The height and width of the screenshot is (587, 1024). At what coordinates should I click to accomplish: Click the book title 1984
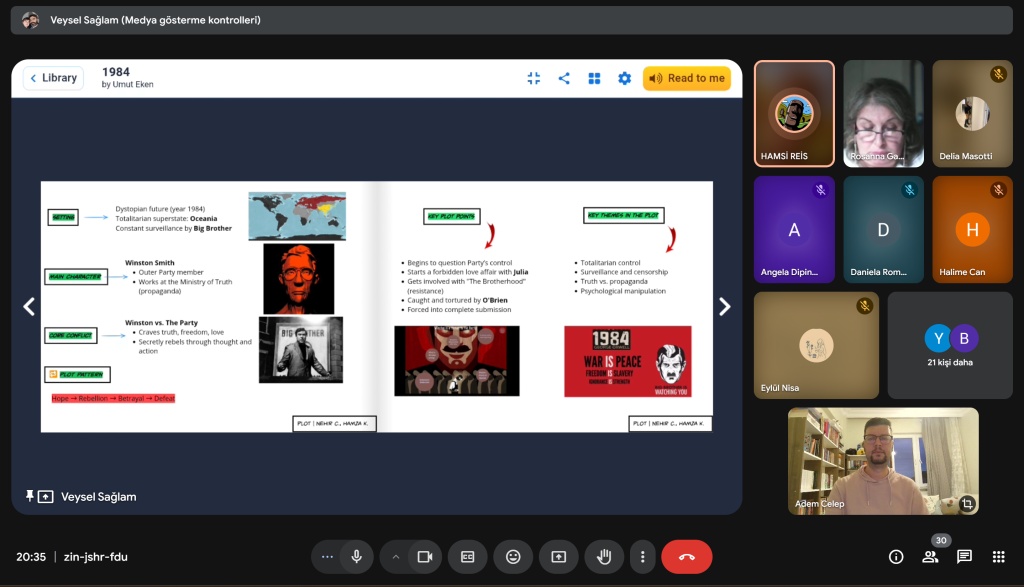(116, 72)
